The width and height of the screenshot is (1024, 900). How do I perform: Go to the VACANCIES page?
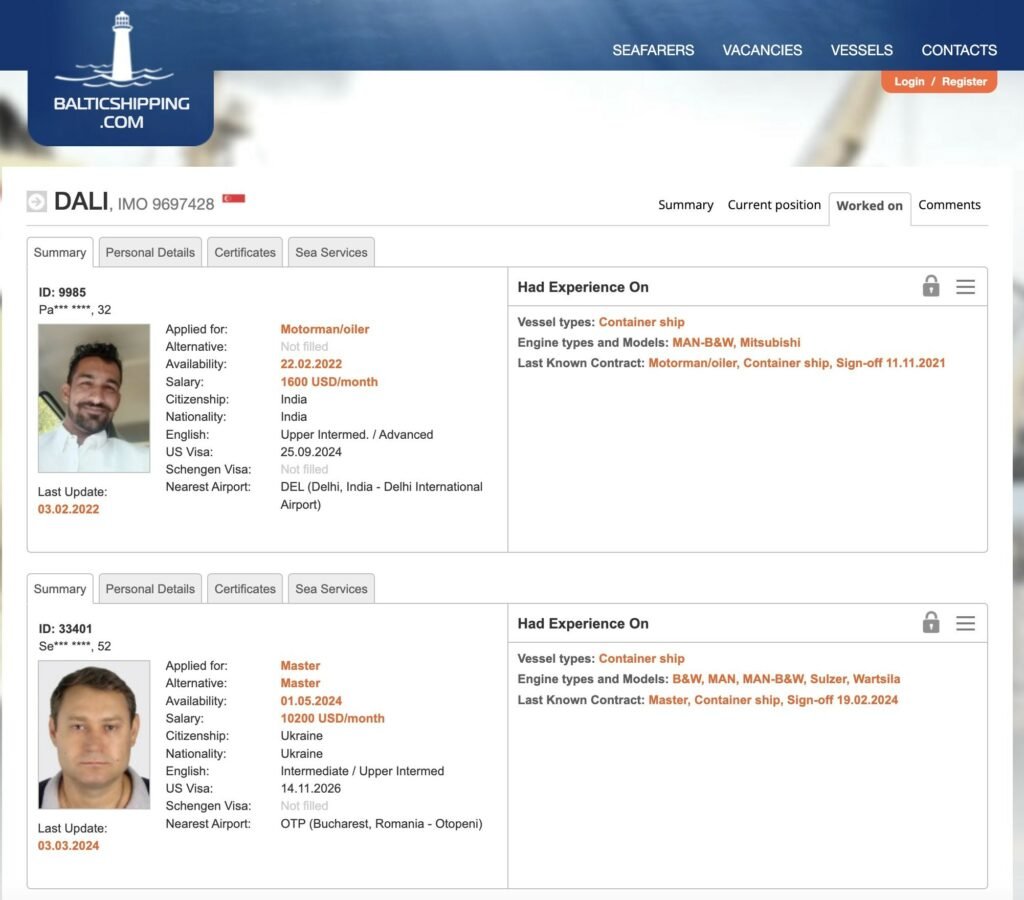762,50
